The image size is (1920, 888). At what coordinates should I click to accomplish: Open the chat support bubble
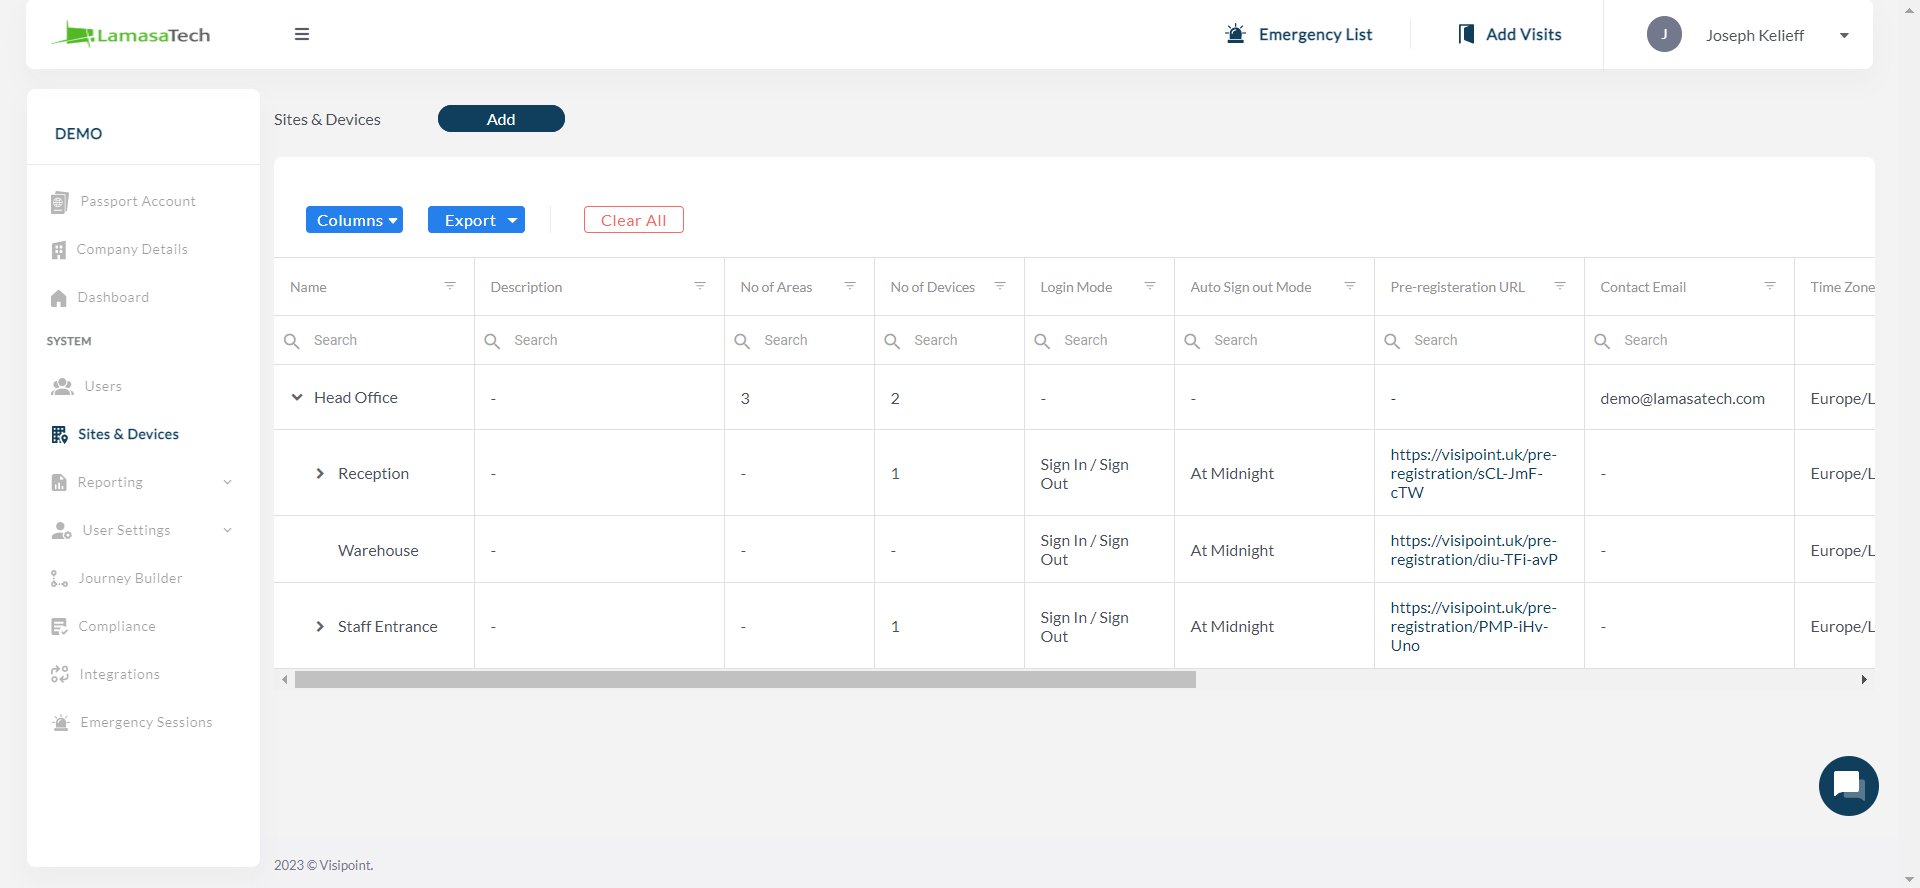point(1848,785)
